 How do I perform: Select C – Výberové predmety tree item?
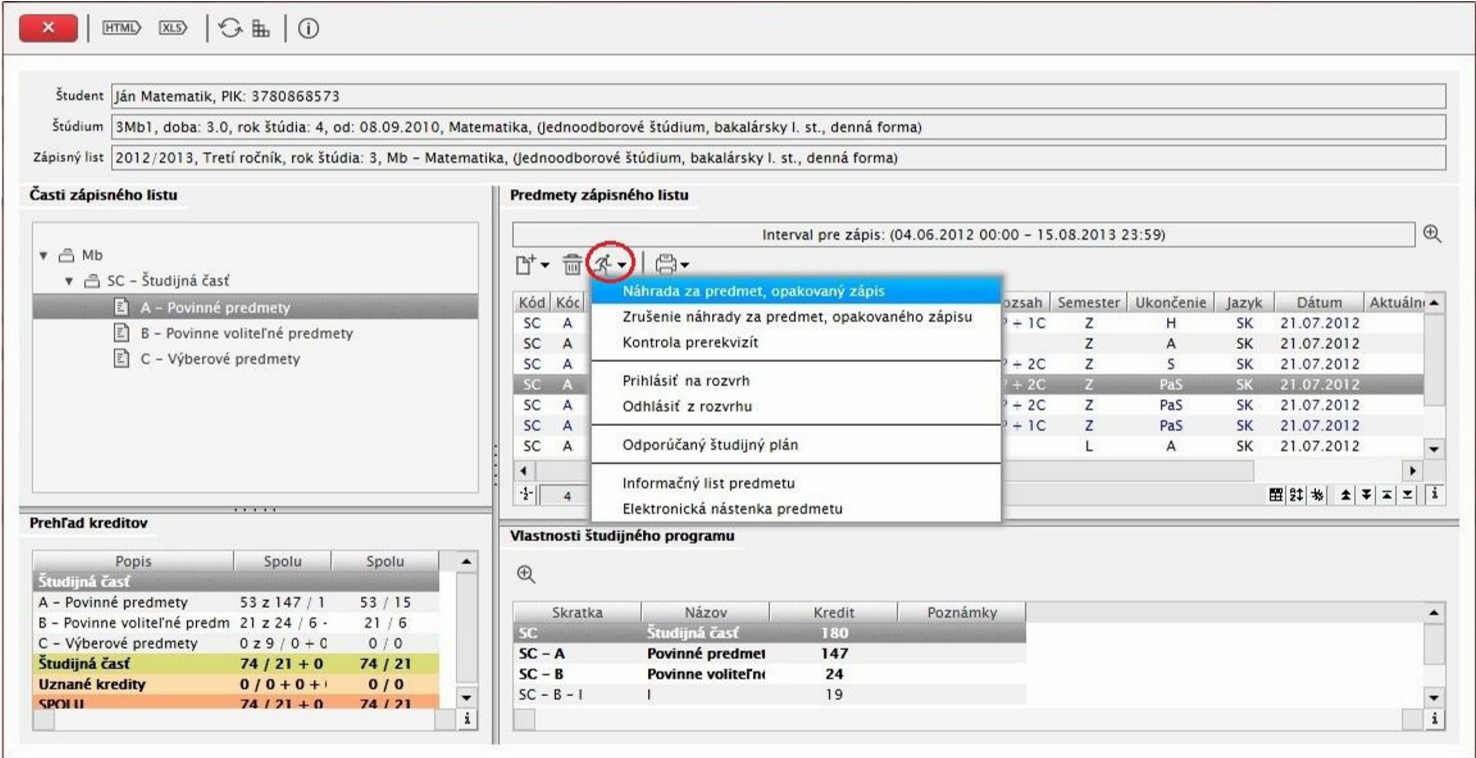coord(220,359)
